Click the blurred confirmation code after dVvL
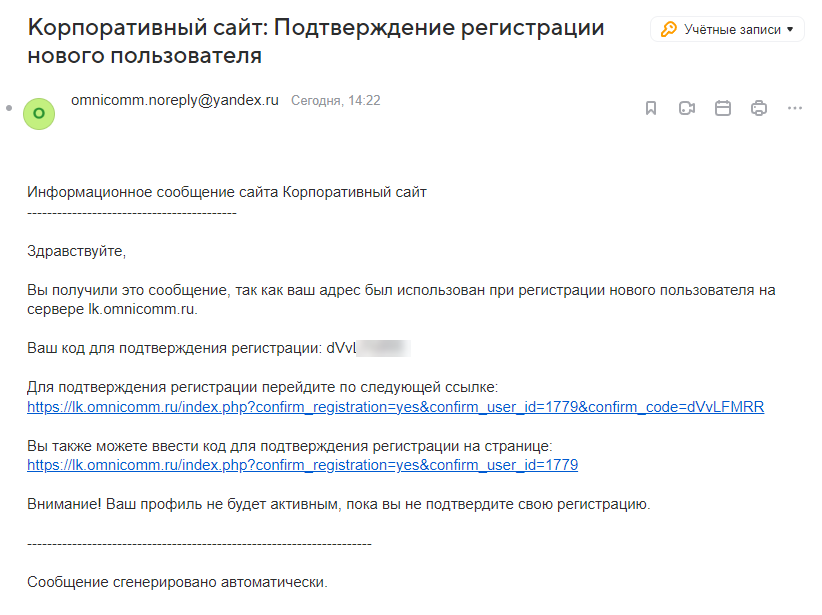This screenshot has width=822, height=615. point(383,348)
